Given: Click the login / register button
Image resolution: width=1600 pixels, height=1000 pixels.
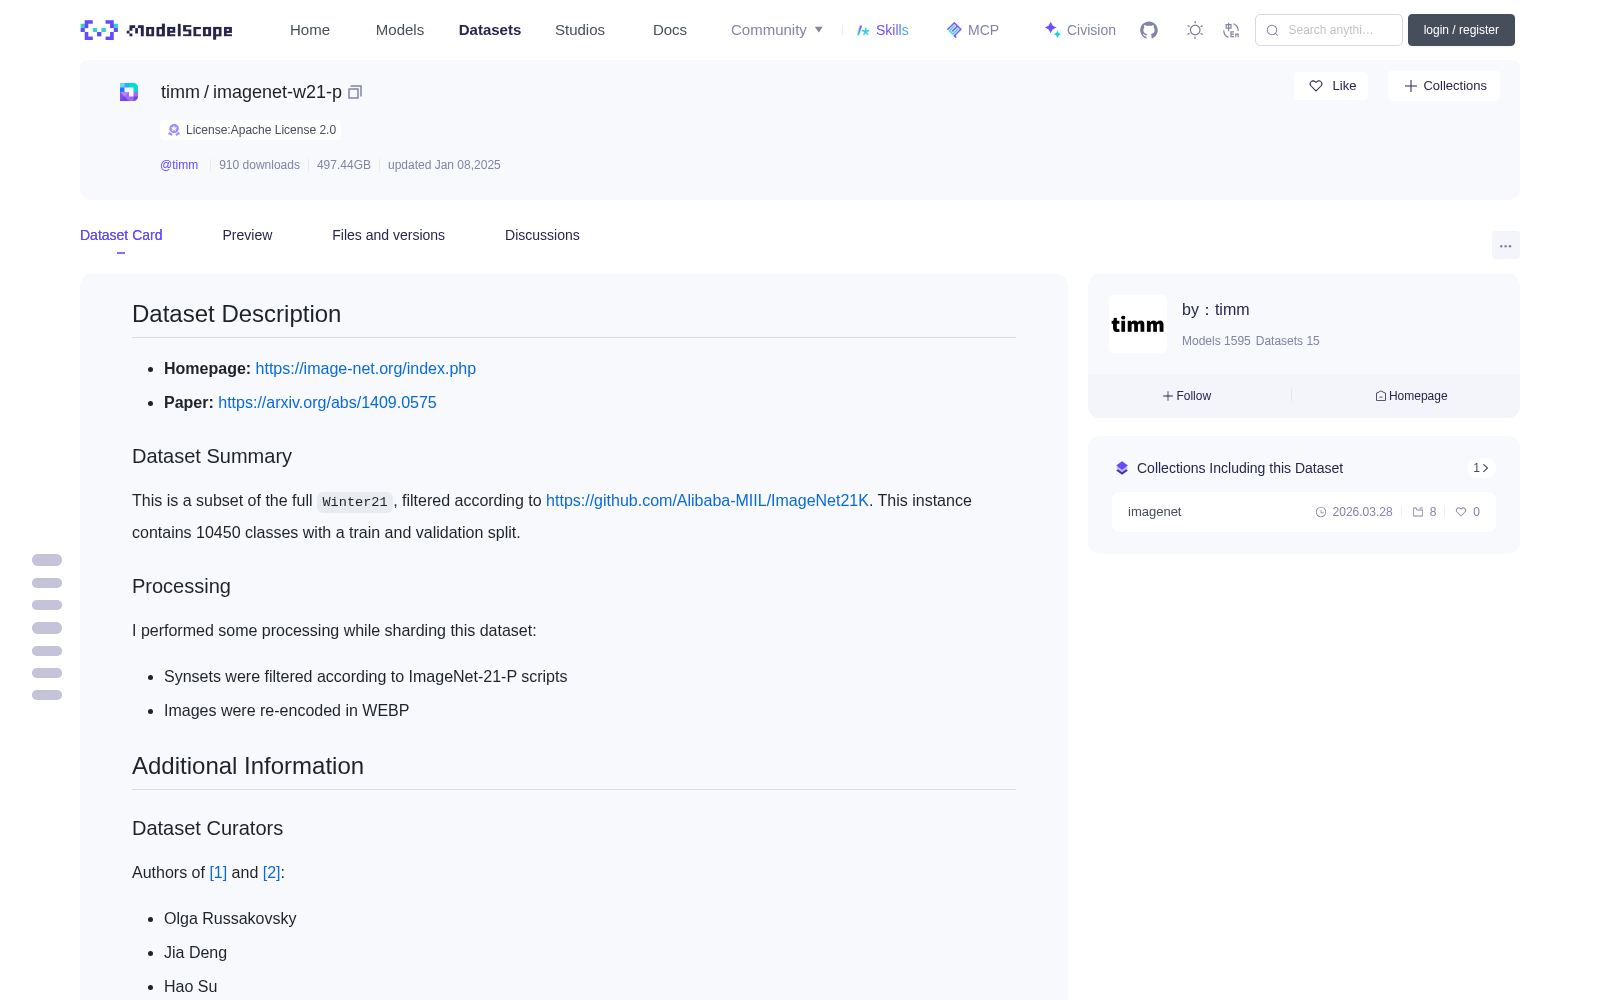Looking at the screenshot, I should point(1461,30).
